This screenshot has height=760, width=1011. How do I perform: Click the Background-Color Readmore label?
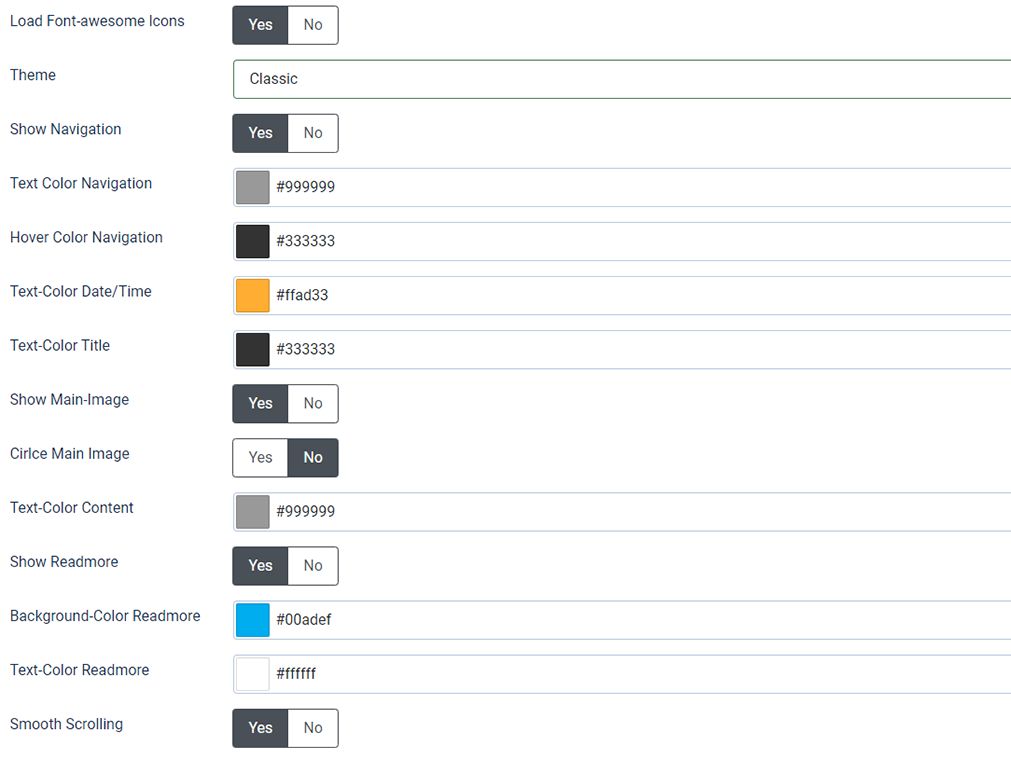click(105, 616)
